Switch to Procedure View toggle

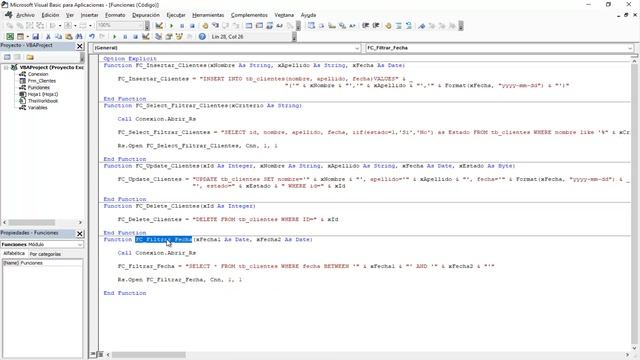click(93, 354)
